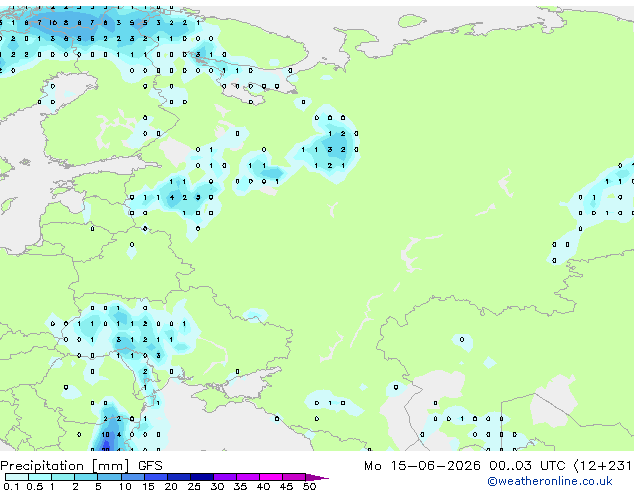Click the legend label '20'

[x=171, y=486]
